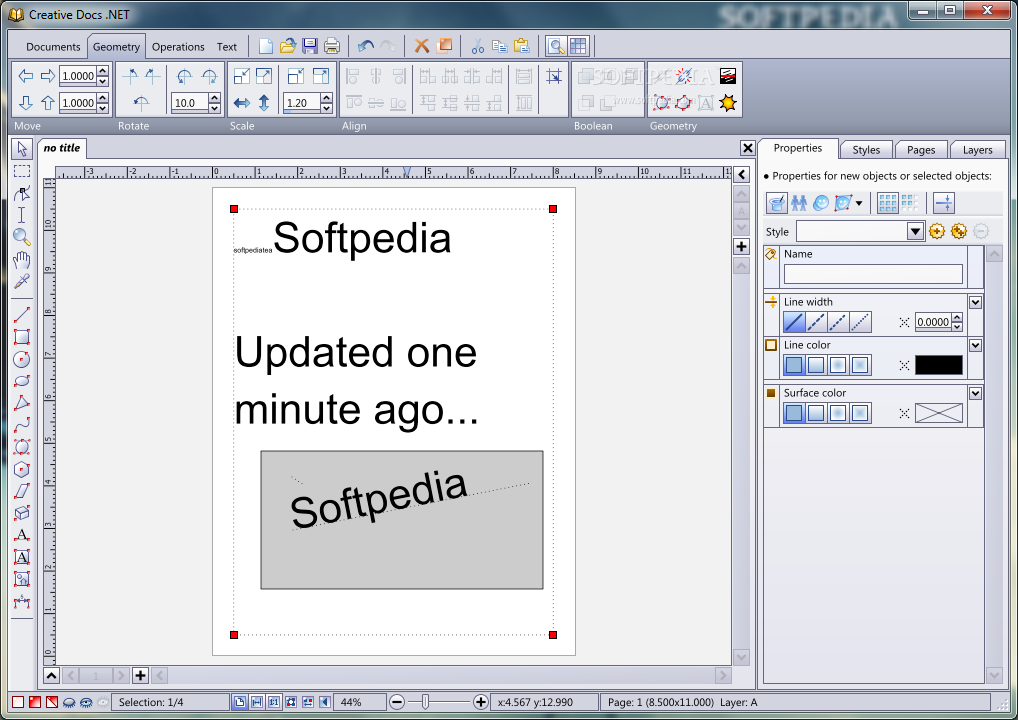Cut selection with scissors icon
The image size is (1018, 720).
tap(478, 46)
